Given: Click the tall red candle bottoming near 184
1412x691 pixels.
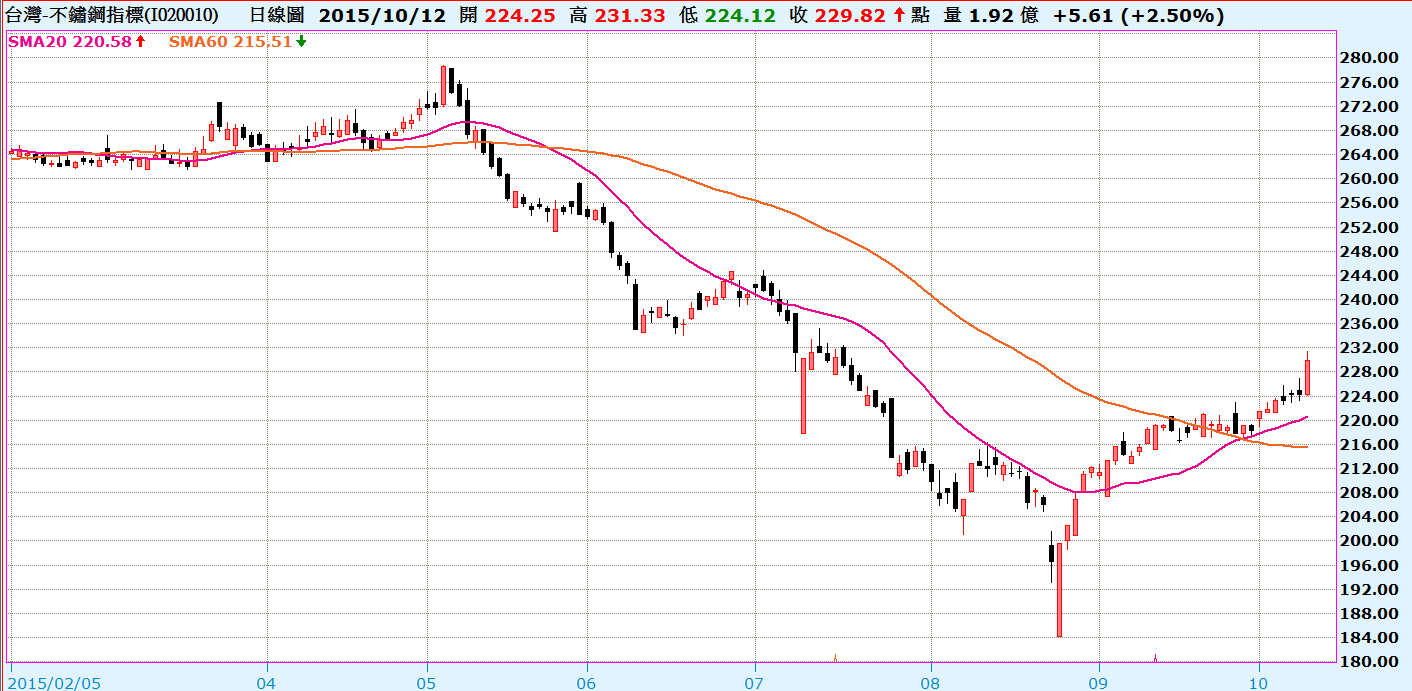Looking at the screenshot, I should [1059, 590].
